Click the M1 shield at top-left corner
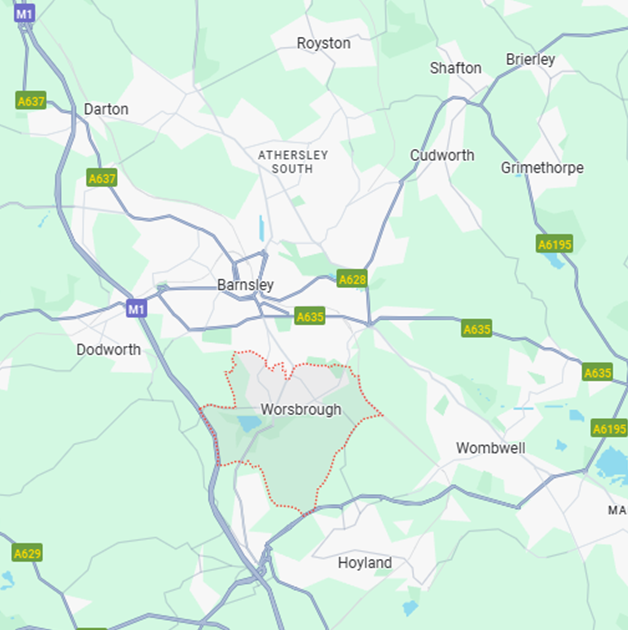This screenshot has width=628, height=630. click(25, 14)
